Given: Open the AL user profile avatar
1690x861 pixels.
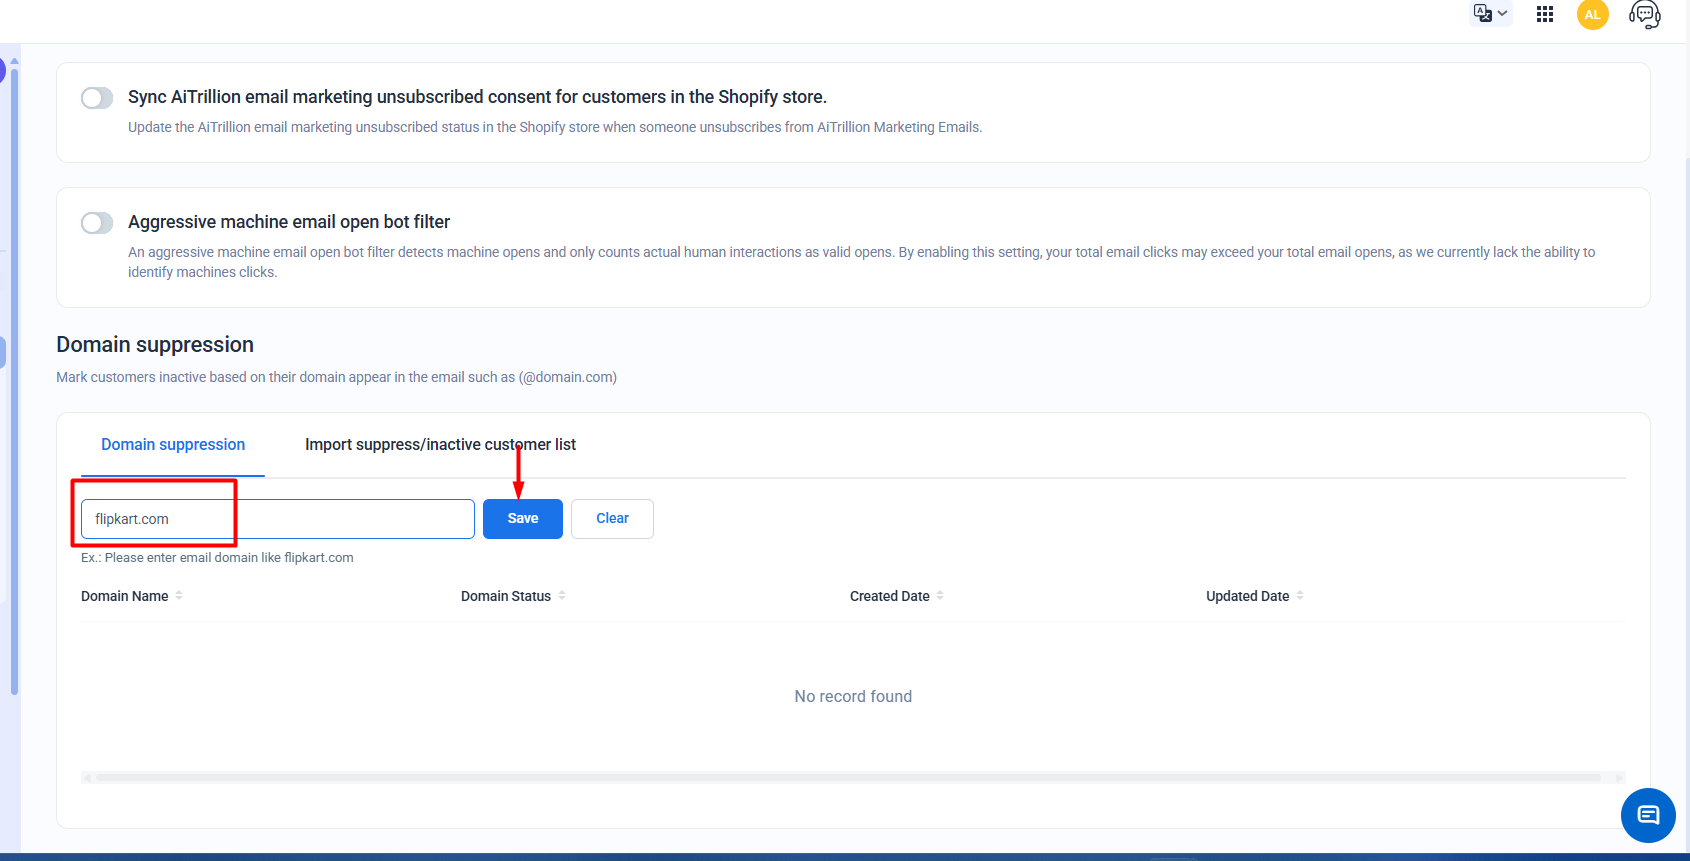Looking at the screenshot, I should point(1593,14).
